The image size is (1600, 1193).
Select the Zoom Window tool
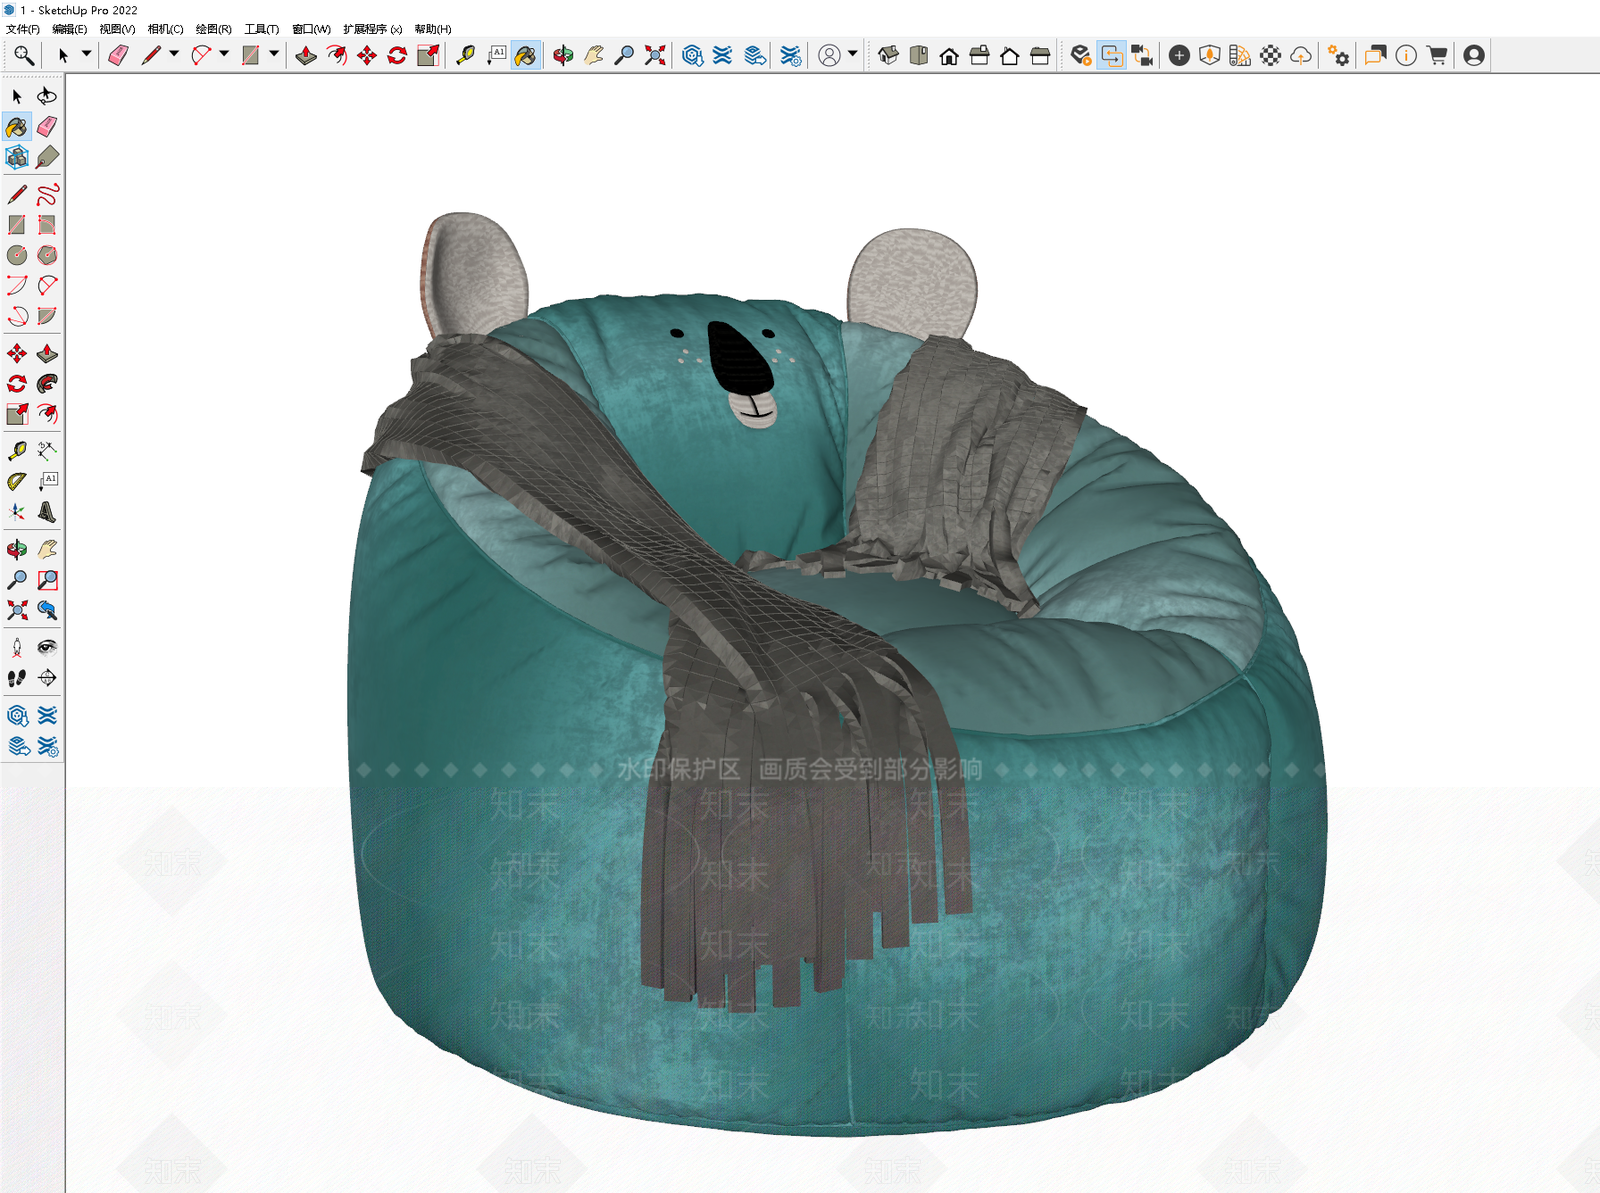[x=47, y=579]
